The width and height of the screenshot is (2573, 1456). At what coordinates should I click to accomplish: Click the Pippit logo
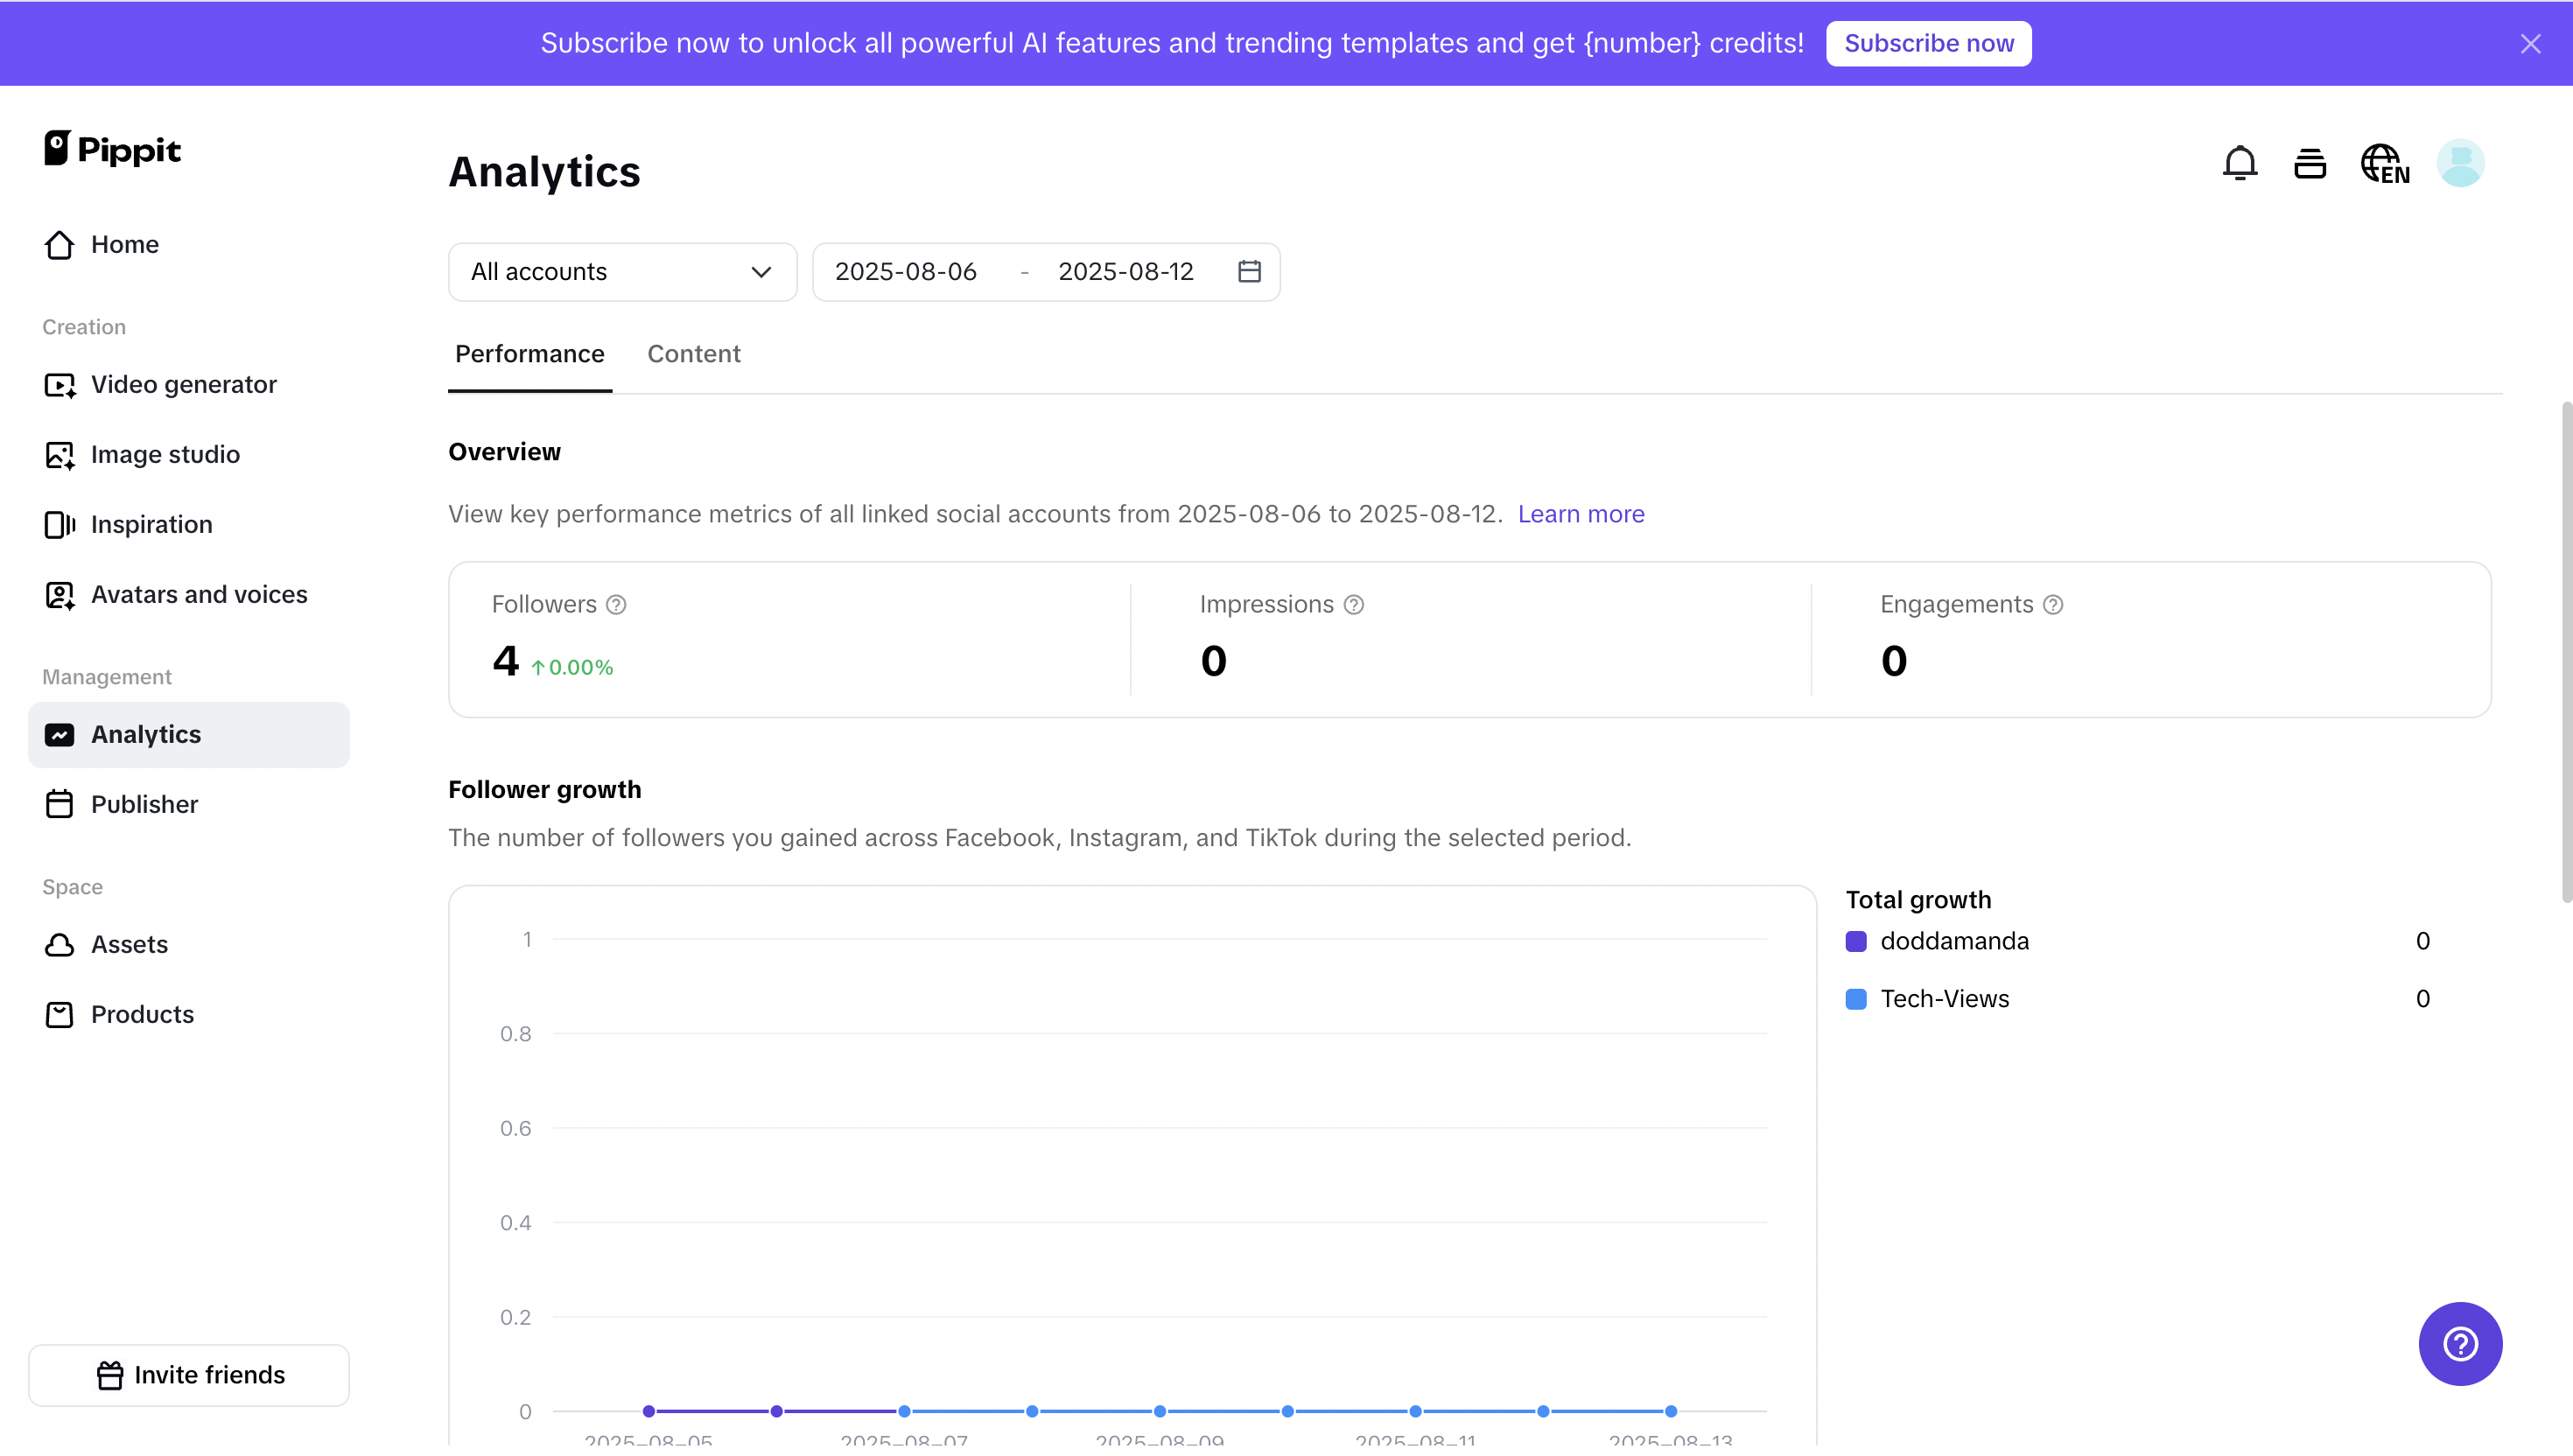point(112,148)
